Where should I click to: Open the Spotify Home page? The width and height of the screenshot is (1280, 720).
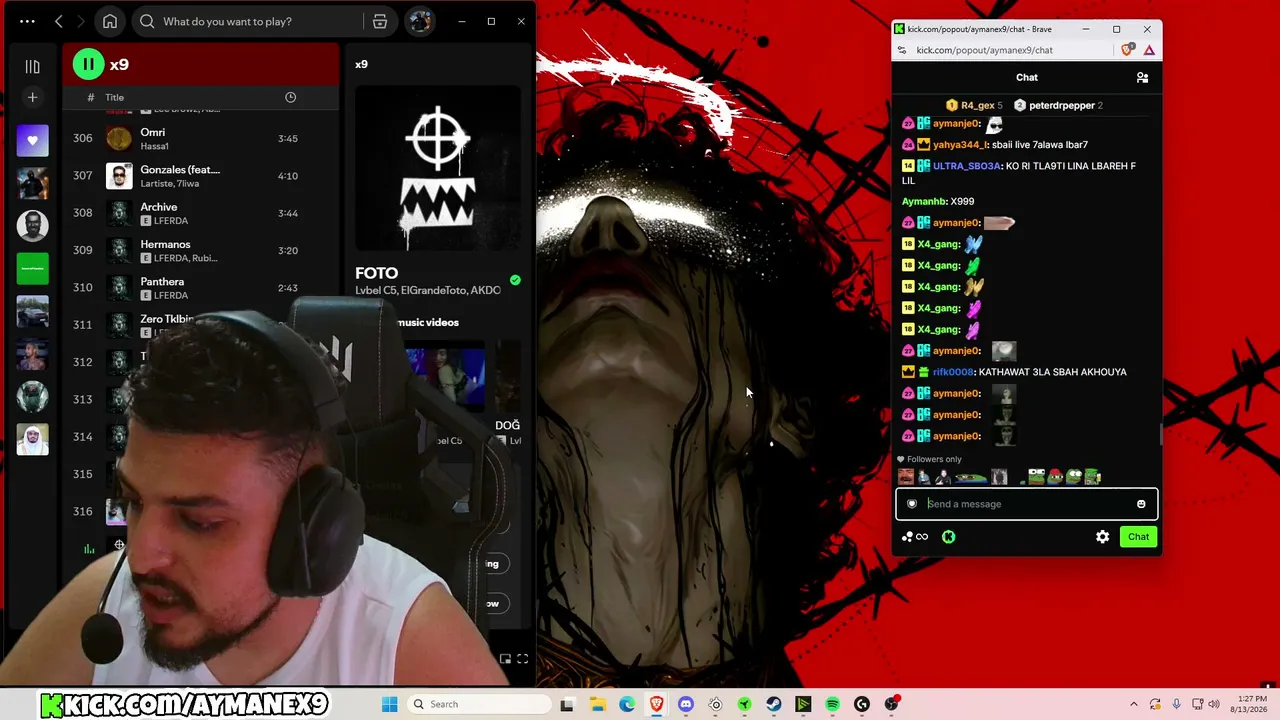tap(110, 21)
